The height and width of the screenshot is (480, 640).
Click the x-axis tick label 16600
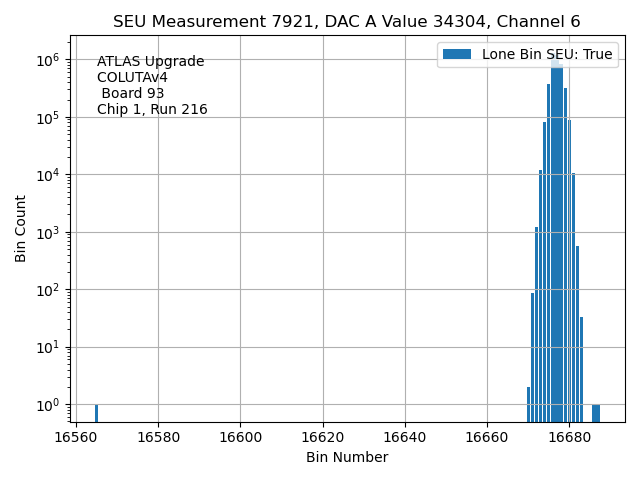240,437
